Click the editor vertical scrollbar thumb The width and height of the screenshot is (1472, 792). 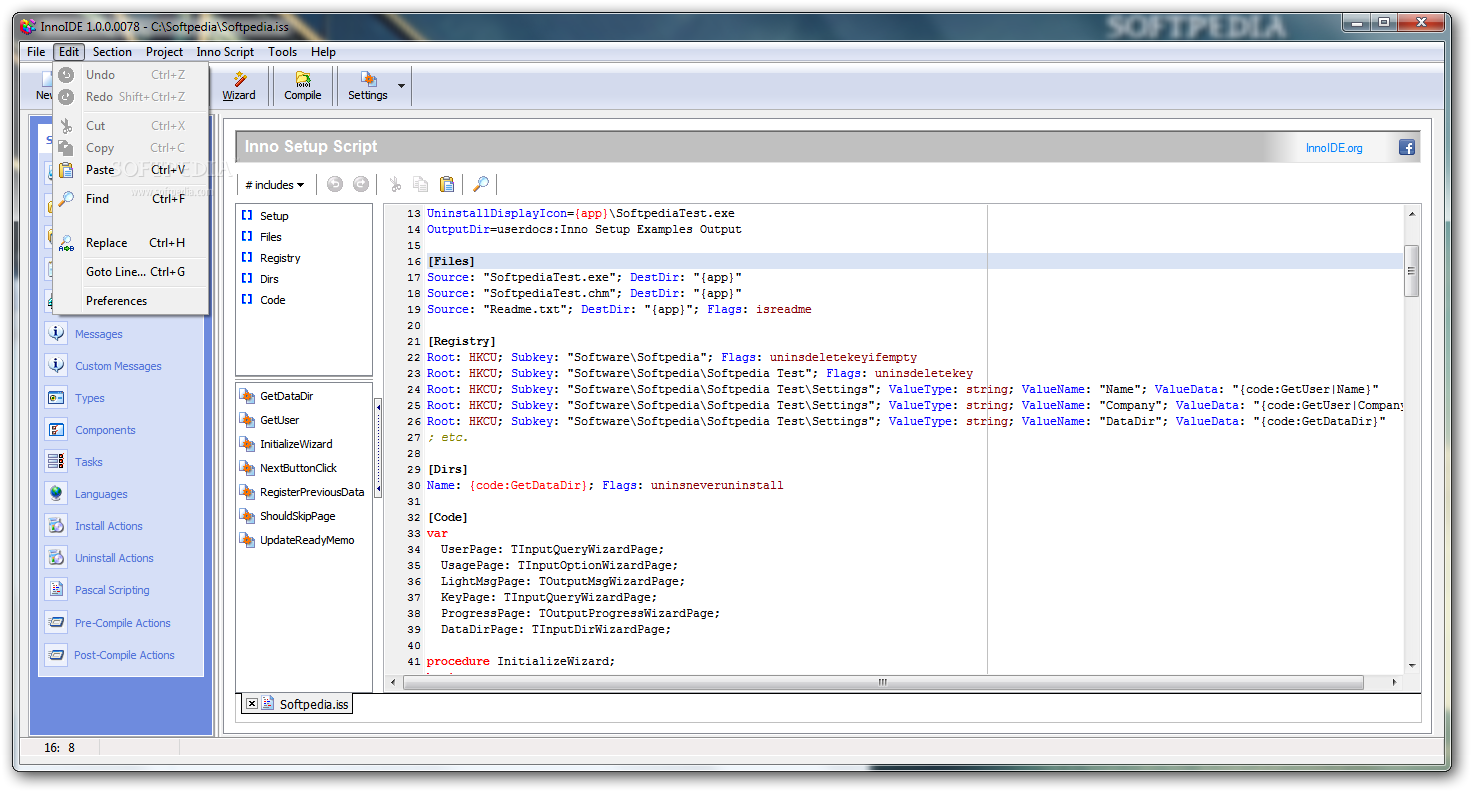click(x=1411, y=271)
